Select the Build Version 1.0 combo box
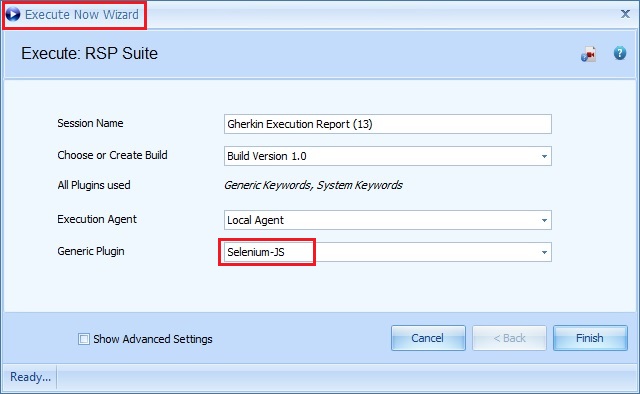 [x=388, y=156]
